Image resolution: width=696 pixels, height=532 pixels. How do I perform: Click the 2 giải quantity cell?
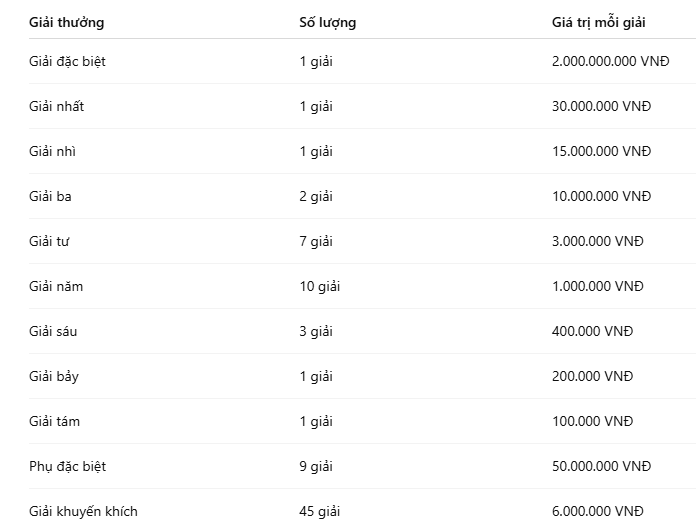(x=316, y=196)
